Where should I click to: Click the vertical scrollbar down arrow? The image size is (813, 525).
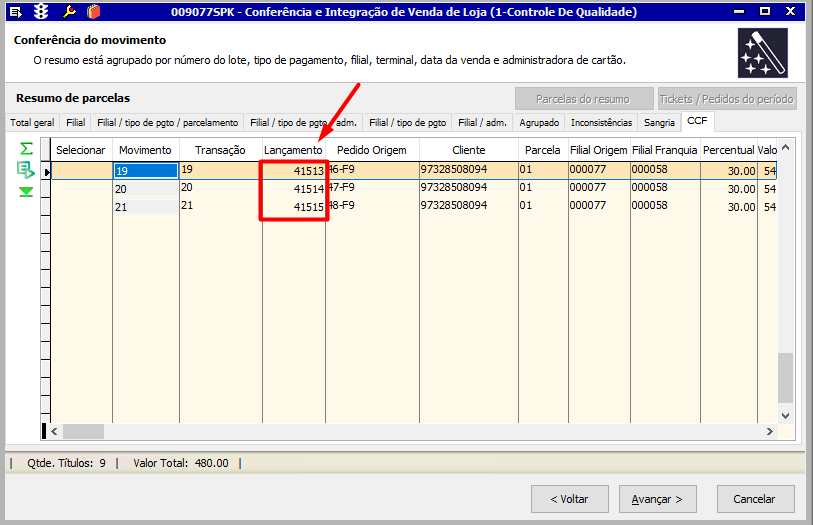tap(786, 416)
